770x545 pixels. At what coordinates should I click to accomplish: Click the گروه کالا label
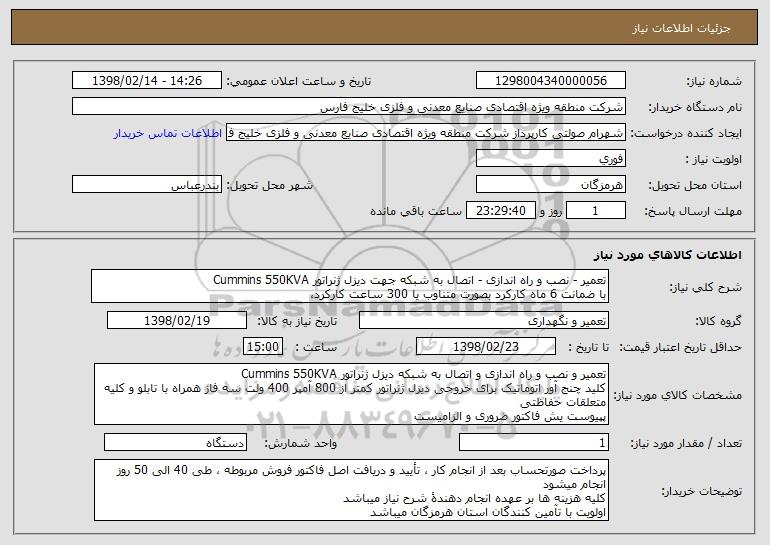[x=718, y=322]
